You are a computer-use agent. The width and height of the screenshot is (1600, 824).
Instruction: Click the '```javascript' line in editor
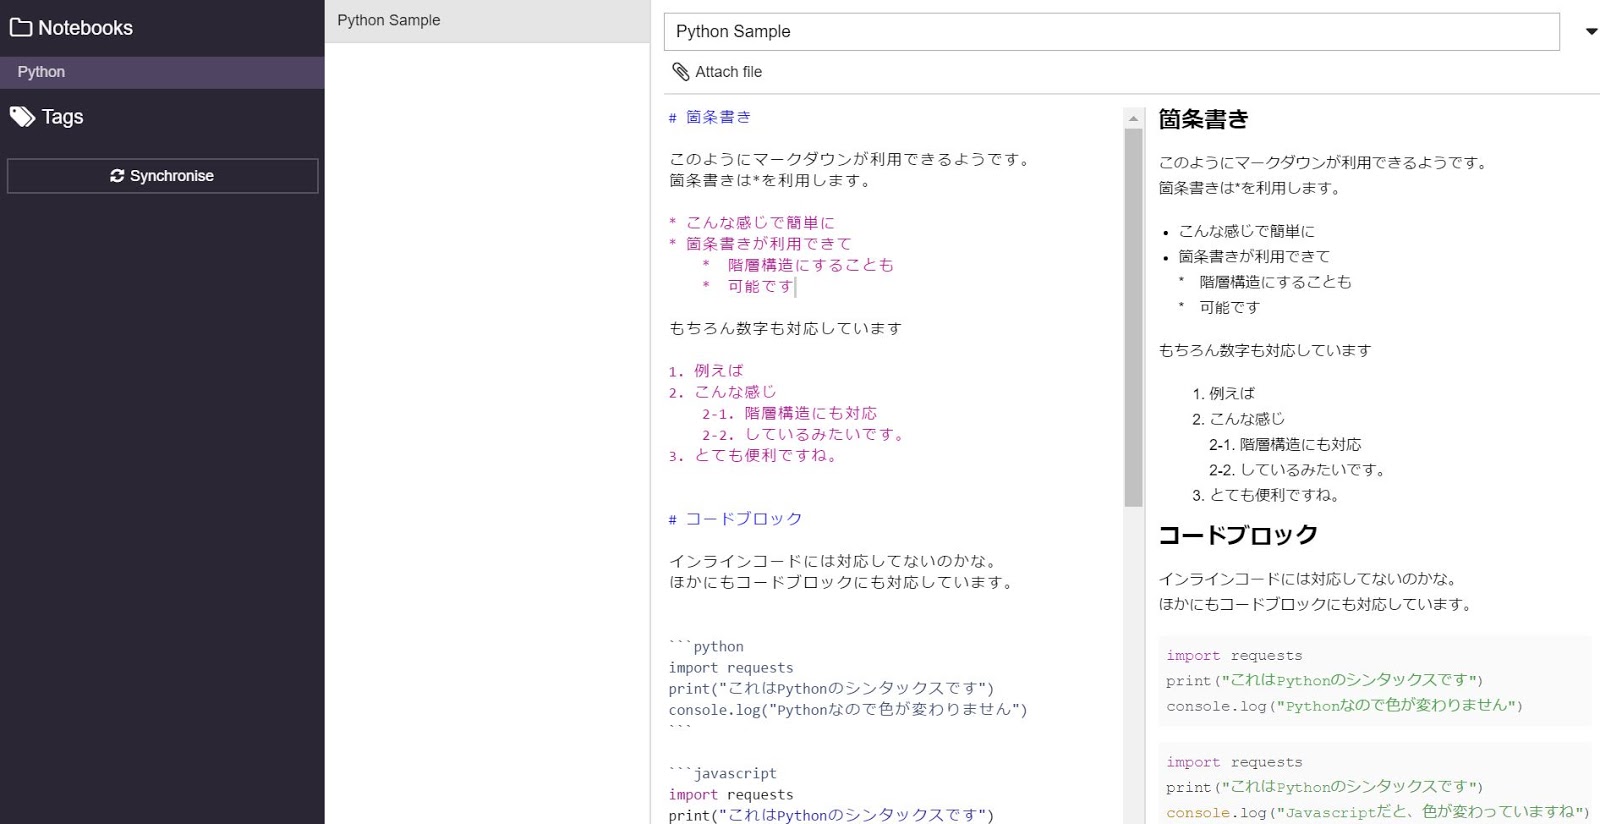point(722,773)
